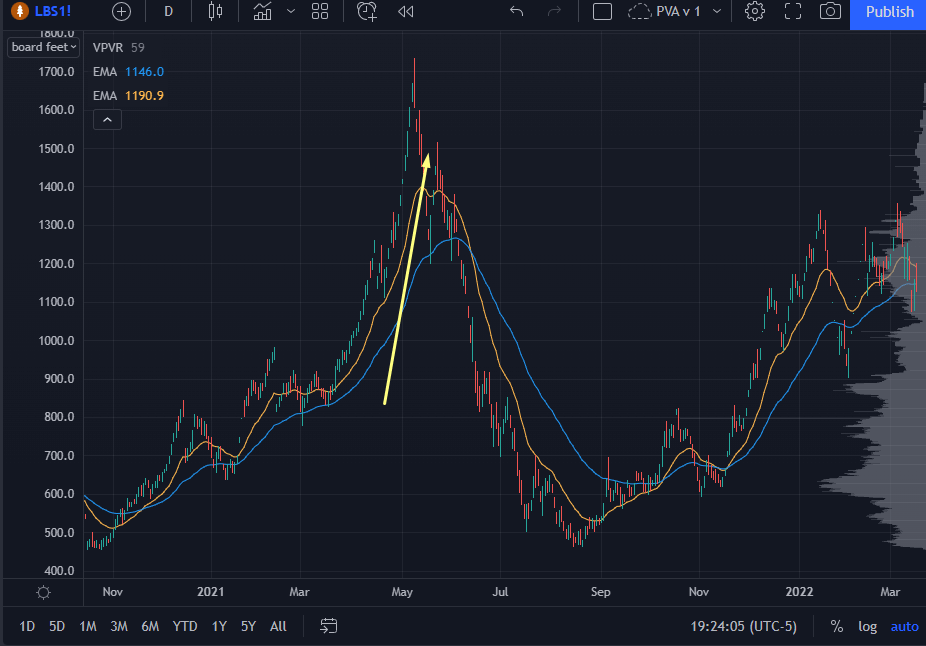Set the range to 6M
The height and width of the screenshot is (646, 926).
click(150, 626)
